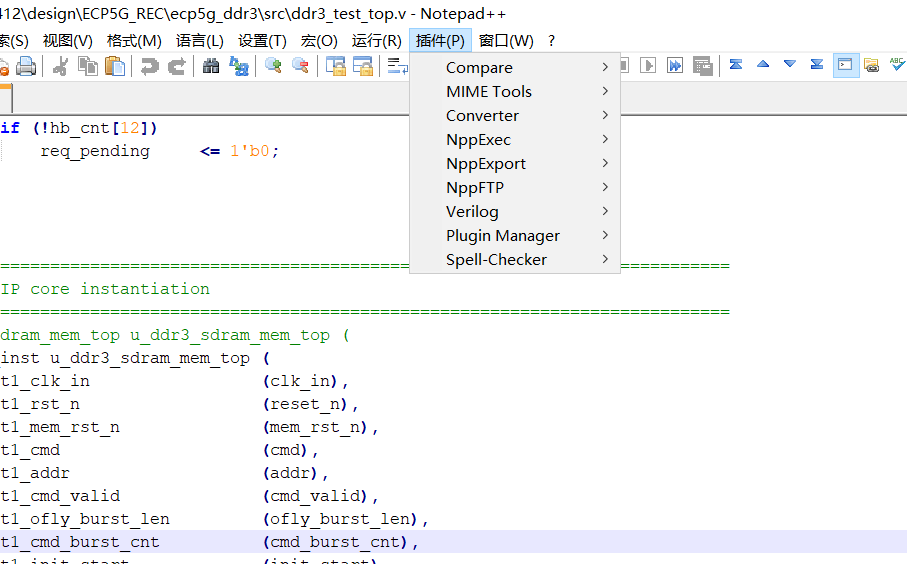Click the Cut scissors icon

click(60, 66)
